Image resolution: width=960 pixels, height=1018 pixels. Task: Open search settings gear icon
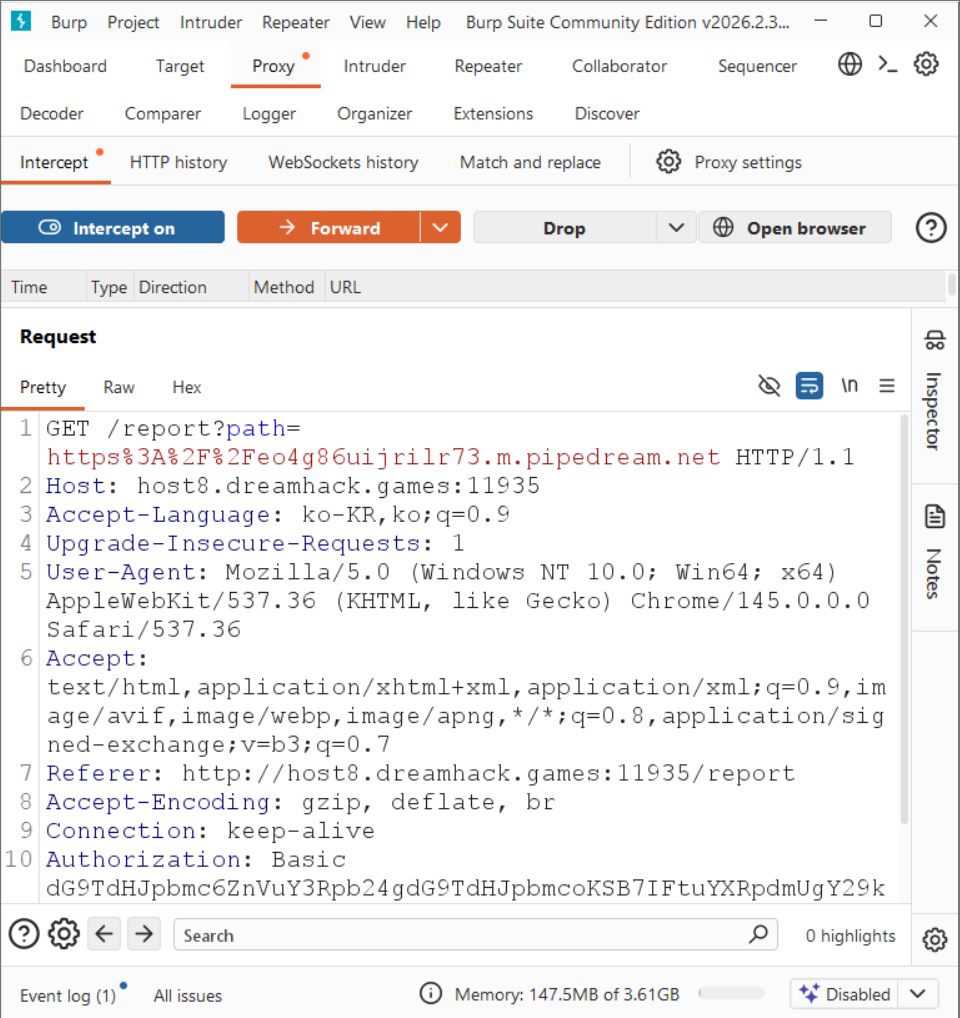(x=64, y=934)
